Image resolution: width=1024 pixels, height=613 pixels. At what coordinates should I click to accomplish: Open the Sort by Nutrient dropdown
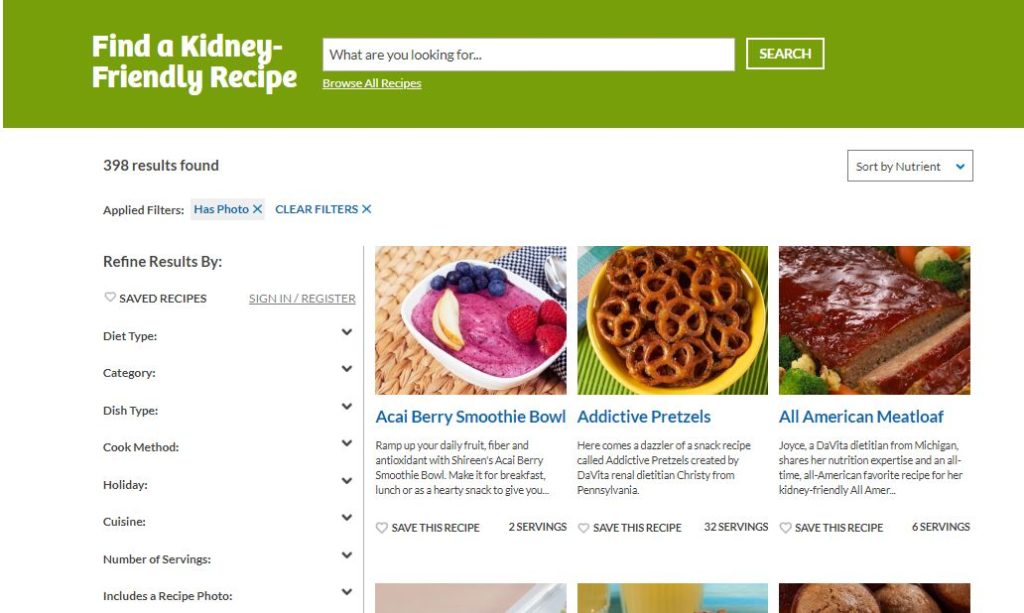pyautogui.click(x=910, y=166)
